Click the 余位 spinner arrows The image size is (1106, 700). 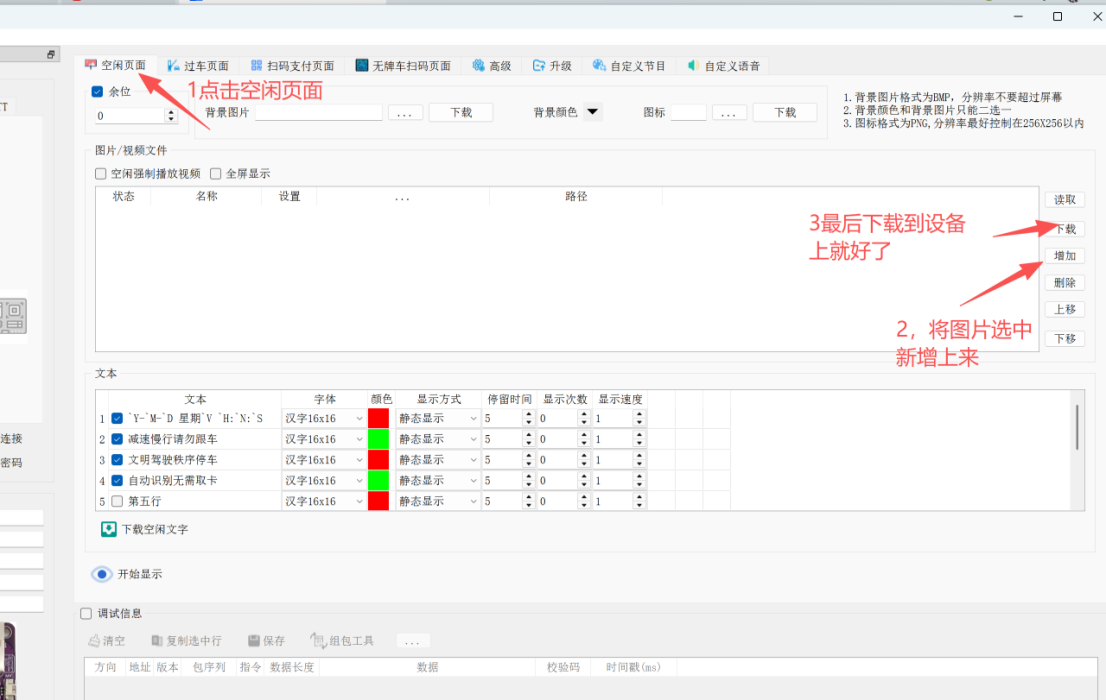[x=171, y=116]
